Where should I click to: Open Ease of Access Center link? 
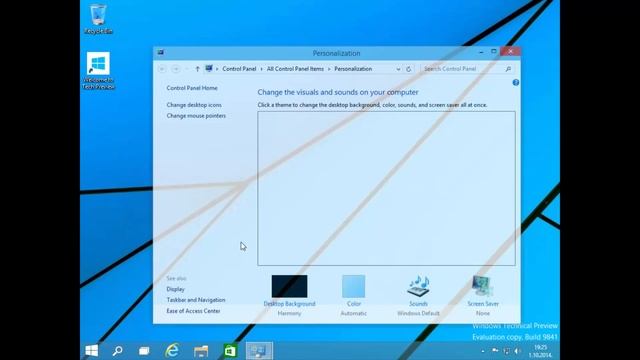pos(193,311)
